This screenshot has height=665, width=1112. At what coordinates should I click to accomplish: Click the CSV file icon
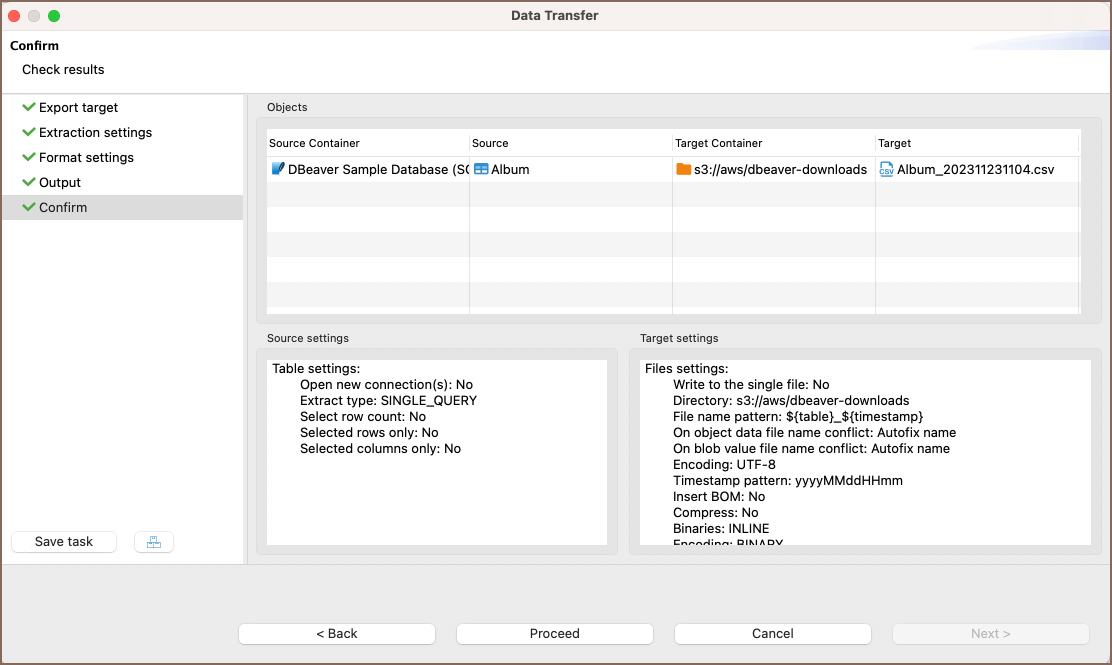point(886,169)
